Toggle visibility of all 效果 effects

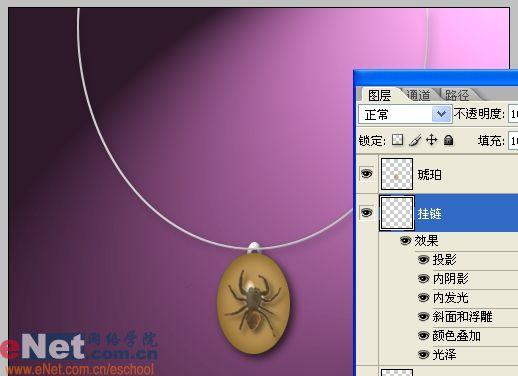pos(405,240)
